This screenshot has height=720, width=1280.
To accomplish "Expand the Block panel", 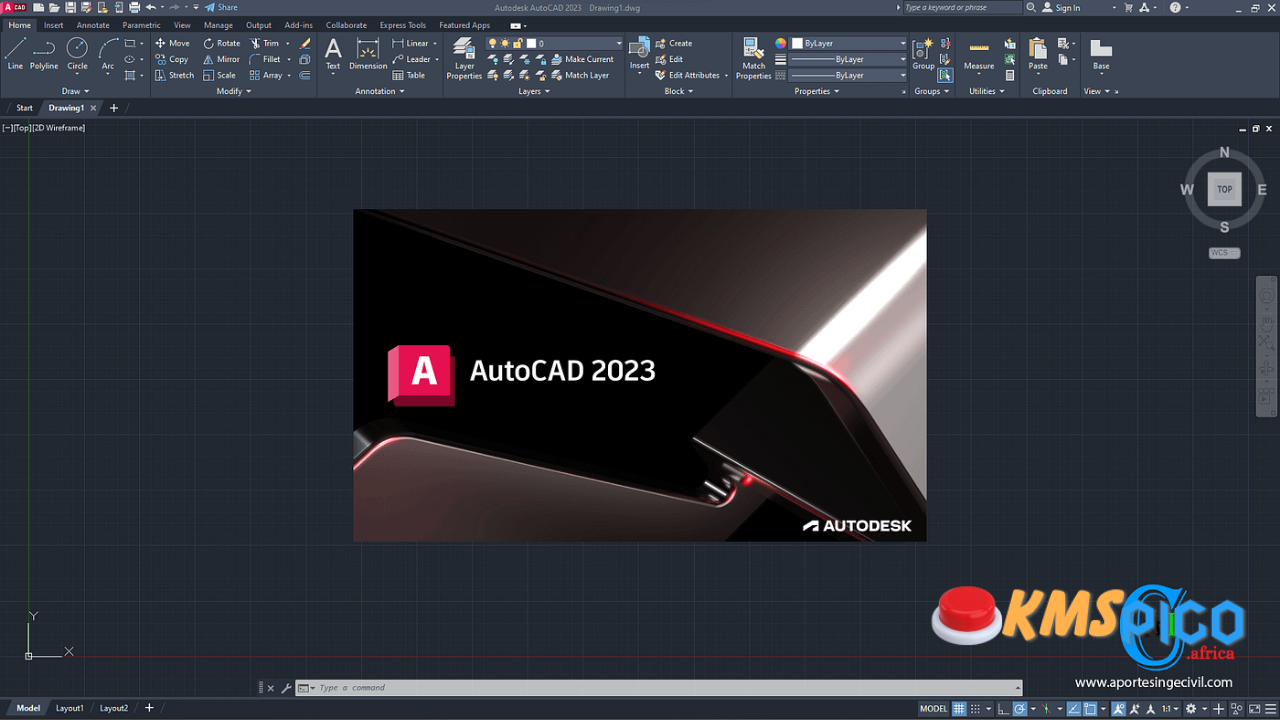I will (678, 91).
